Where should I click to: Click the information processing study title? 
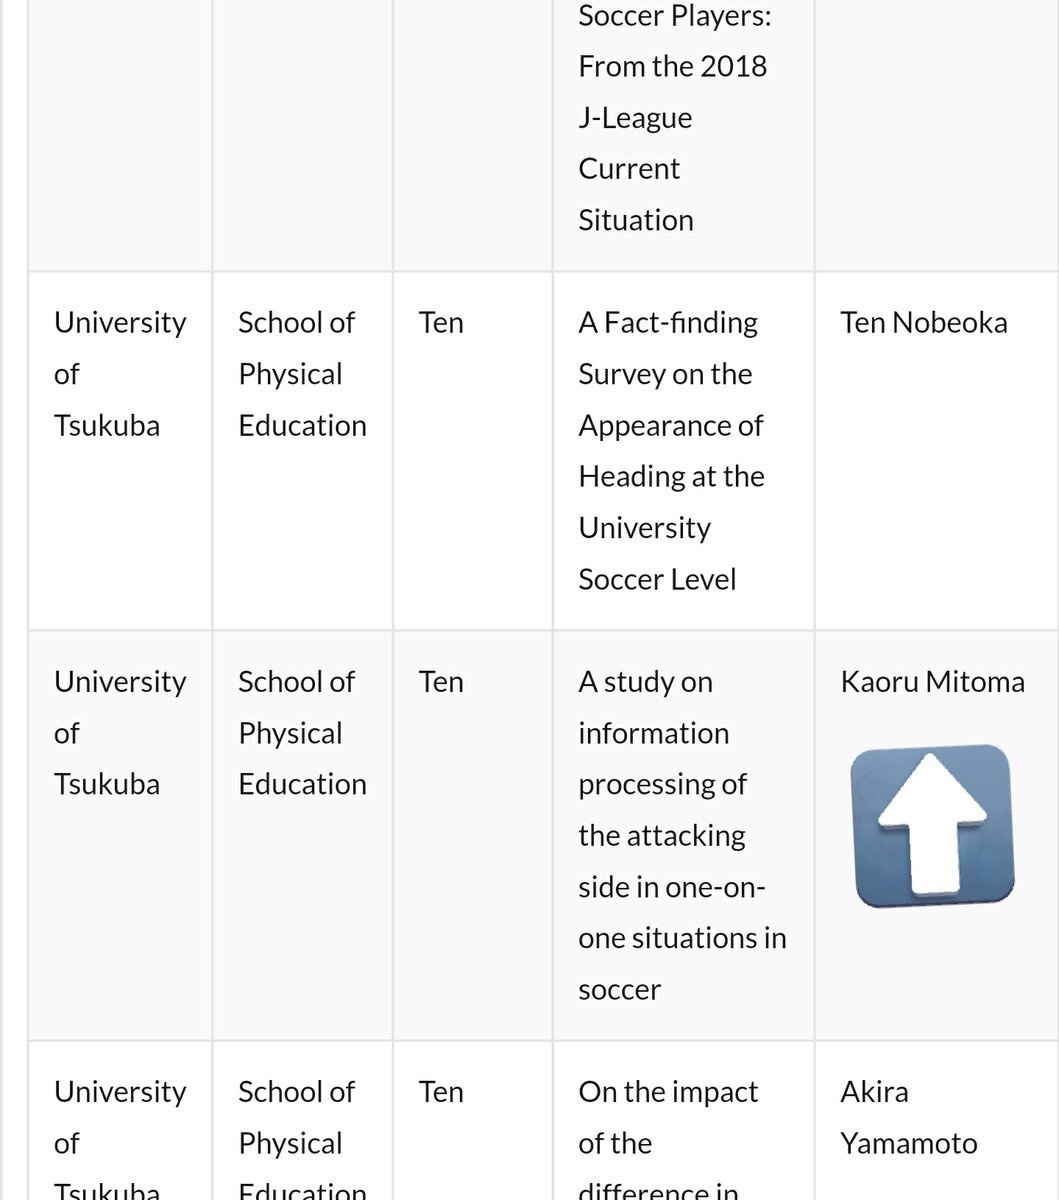click(681, 835)
